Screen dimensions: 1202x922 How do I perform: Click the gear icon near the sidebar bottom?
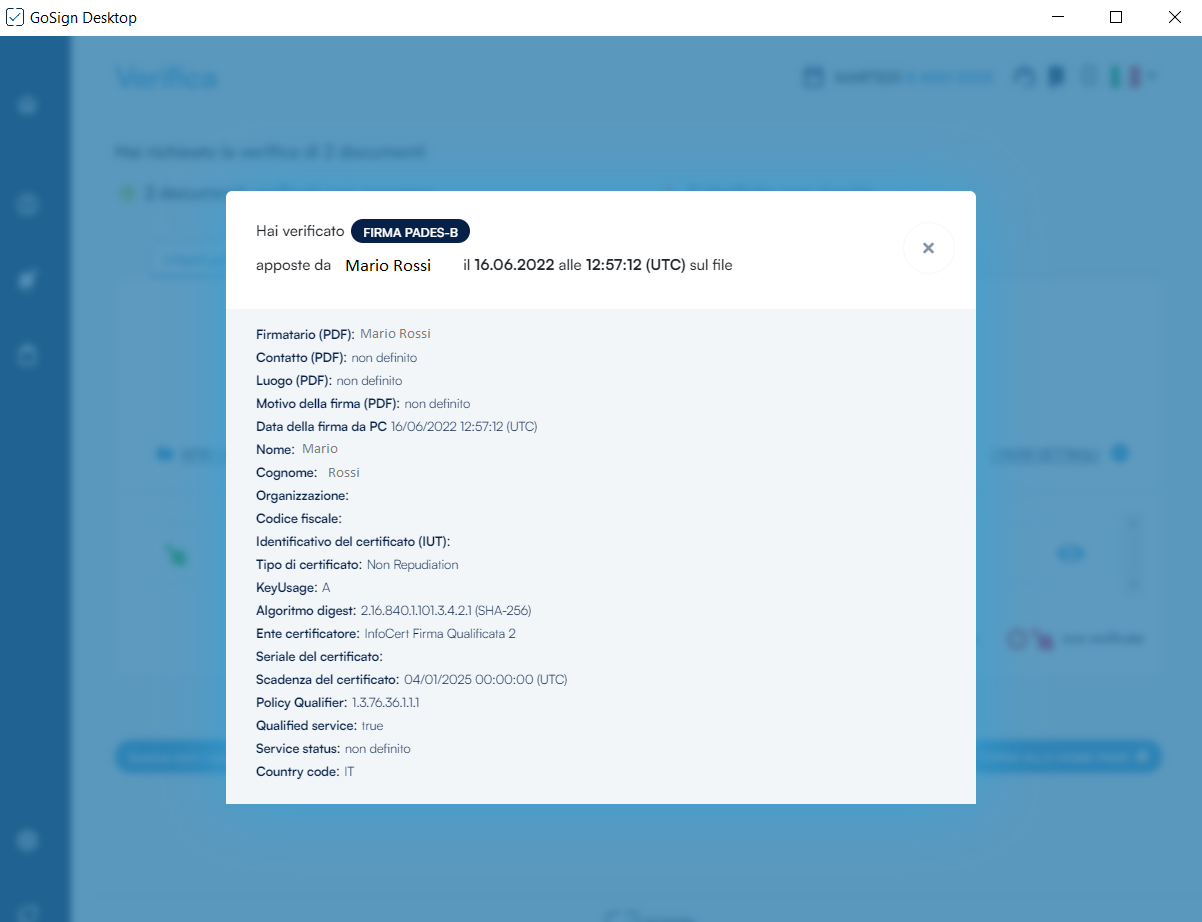click(x=28, y=840)
